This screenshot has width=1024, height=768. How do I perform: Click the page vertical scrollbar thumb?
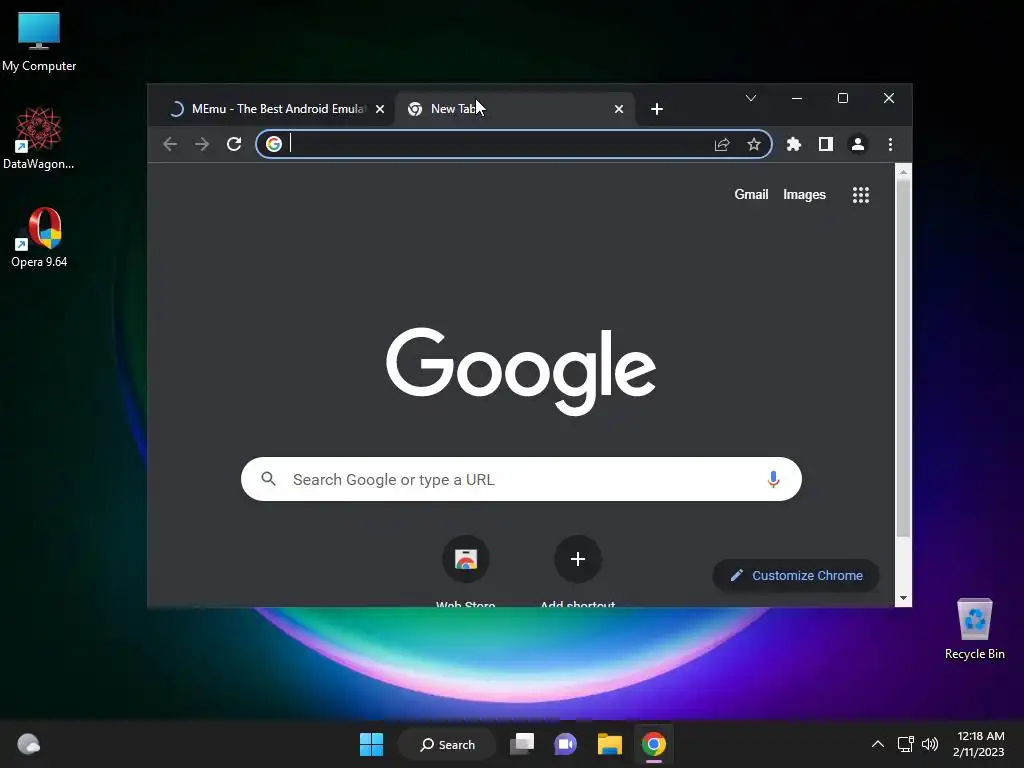click(x=903, y=358)
